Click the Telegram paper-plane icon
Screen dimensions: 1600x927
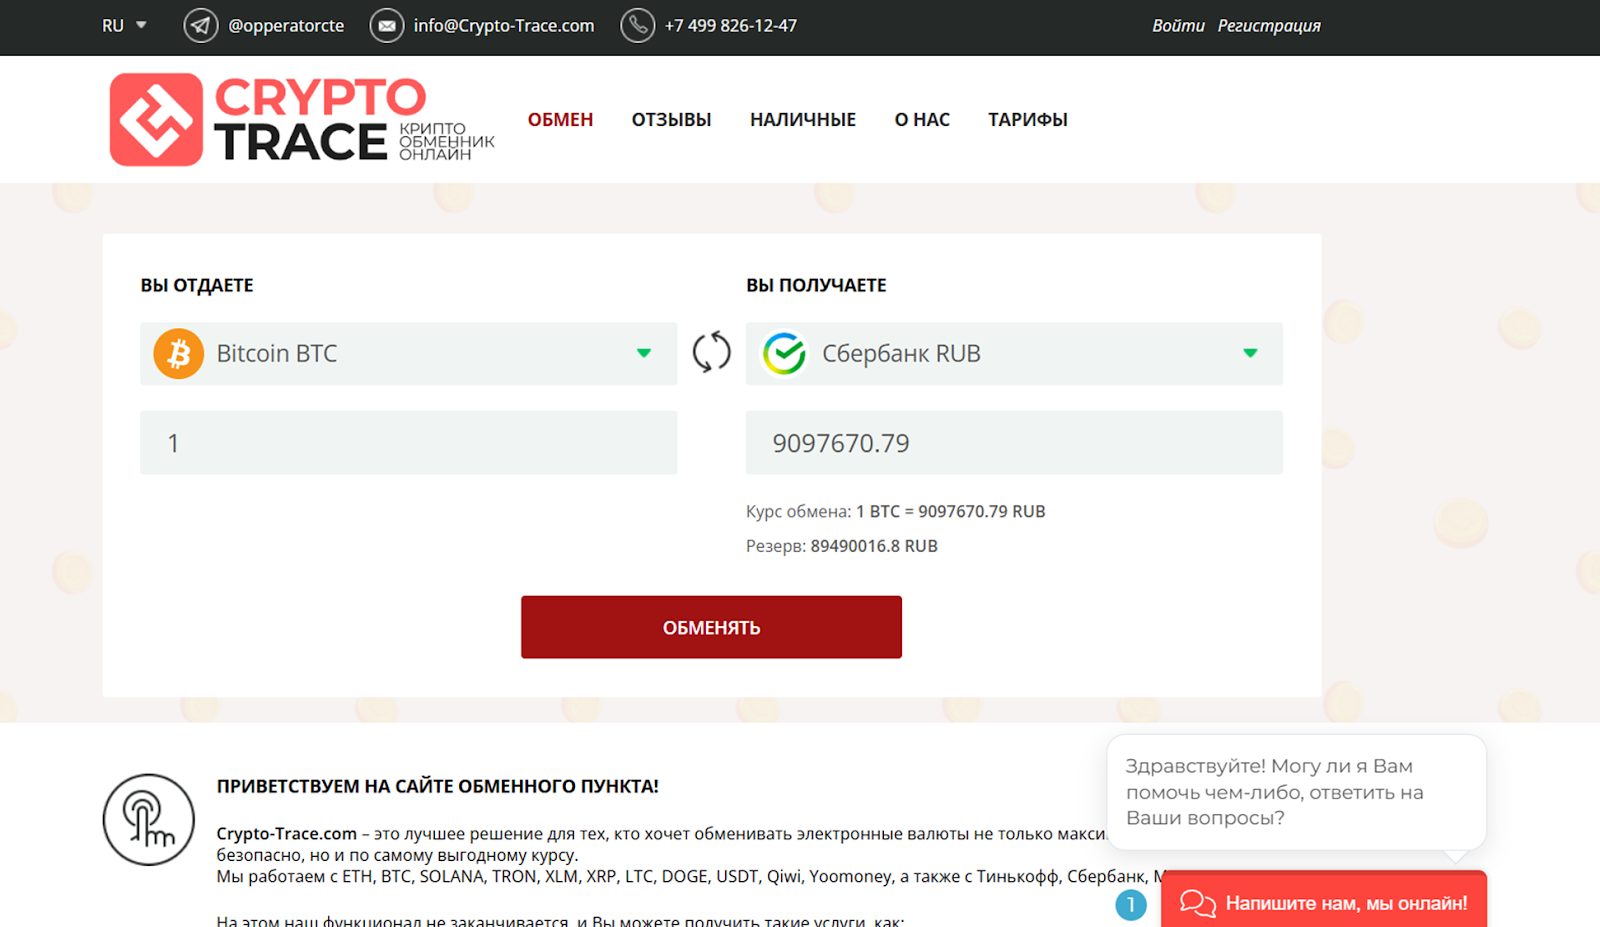(201, 26)
